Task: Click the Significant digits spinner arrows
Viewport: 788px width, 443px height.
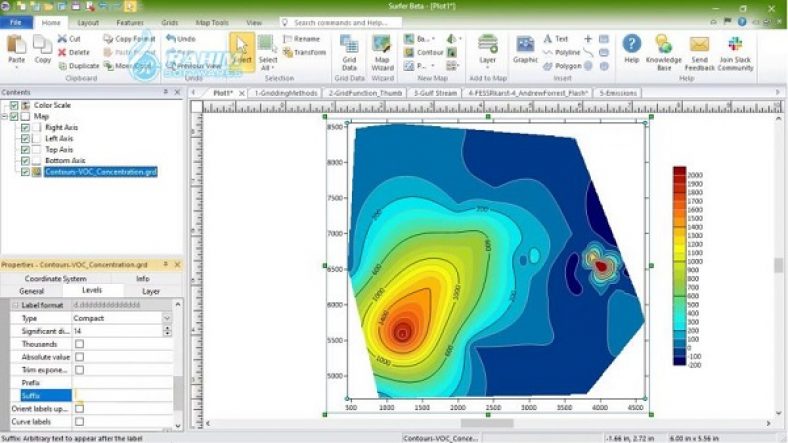Action: (x=167, y=331)
